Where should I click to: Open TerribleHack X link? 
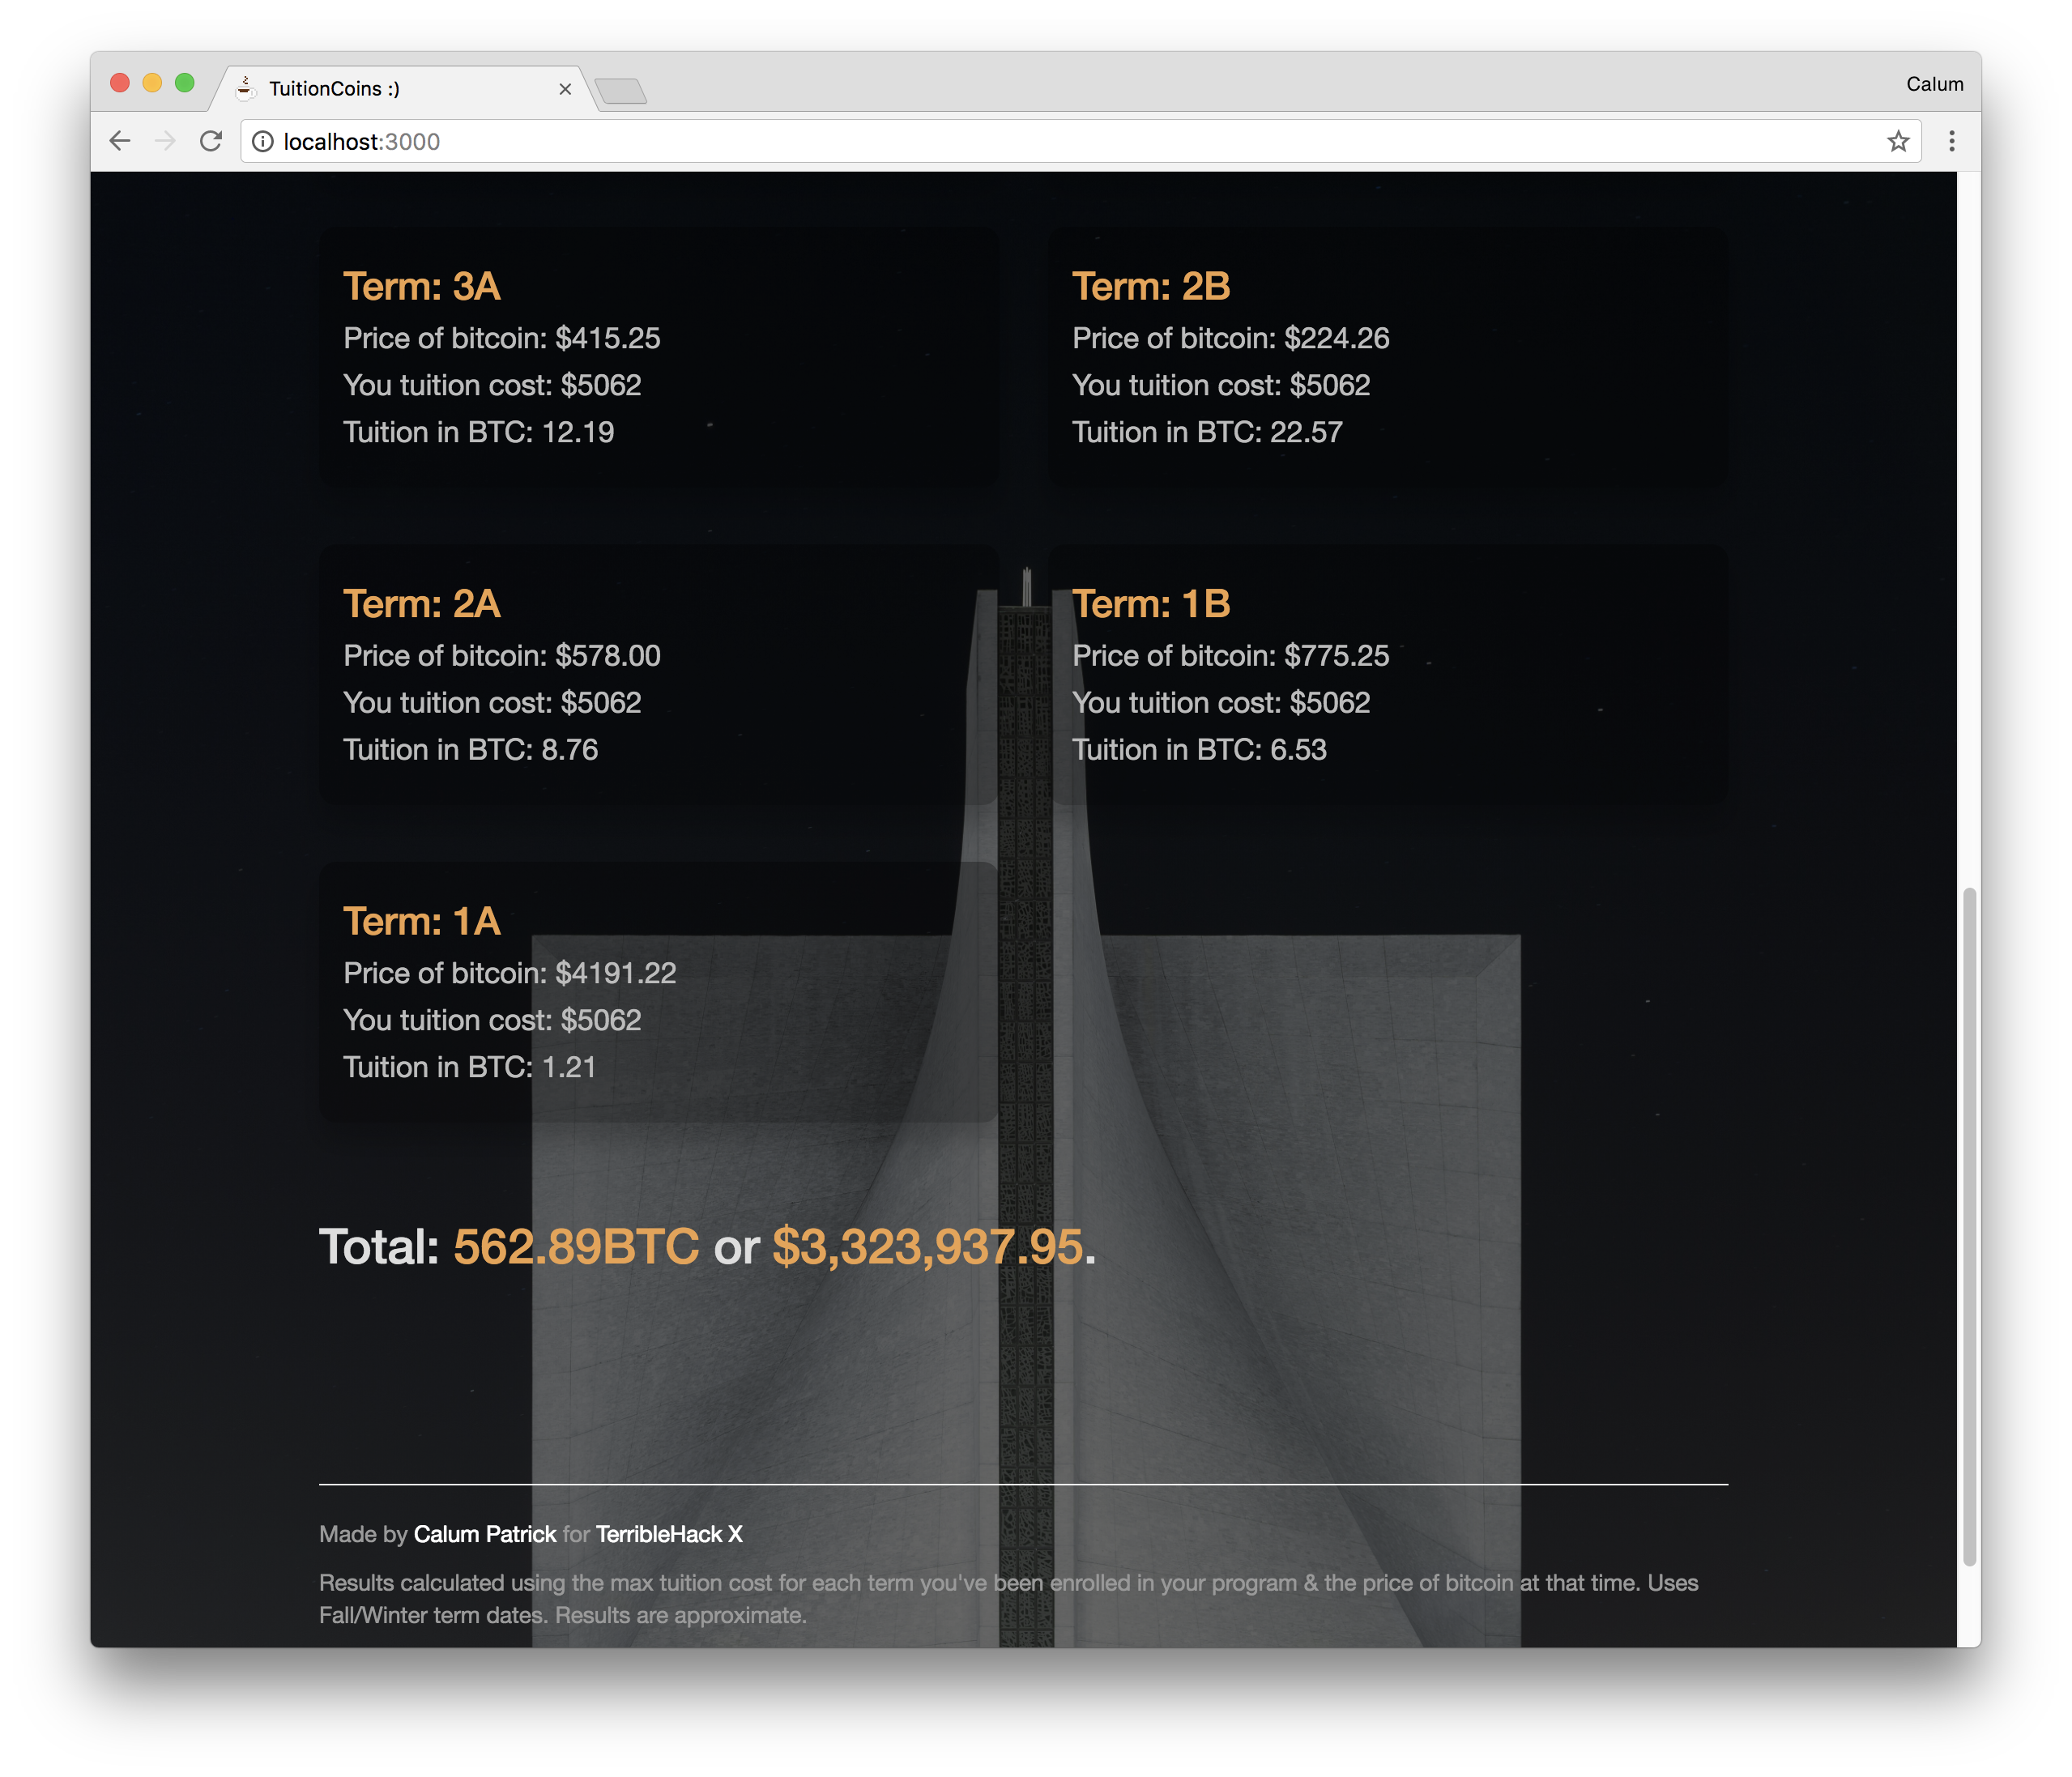click(668, 1534)
